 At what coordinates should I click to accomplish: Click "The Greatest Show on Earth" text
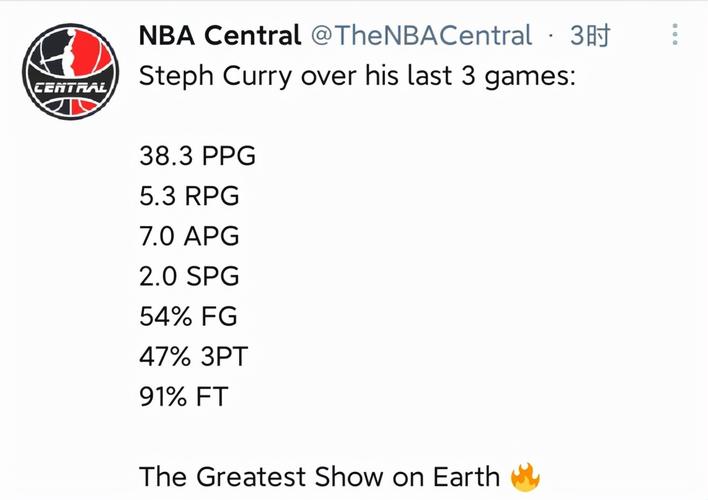click(x=319, y=476)
